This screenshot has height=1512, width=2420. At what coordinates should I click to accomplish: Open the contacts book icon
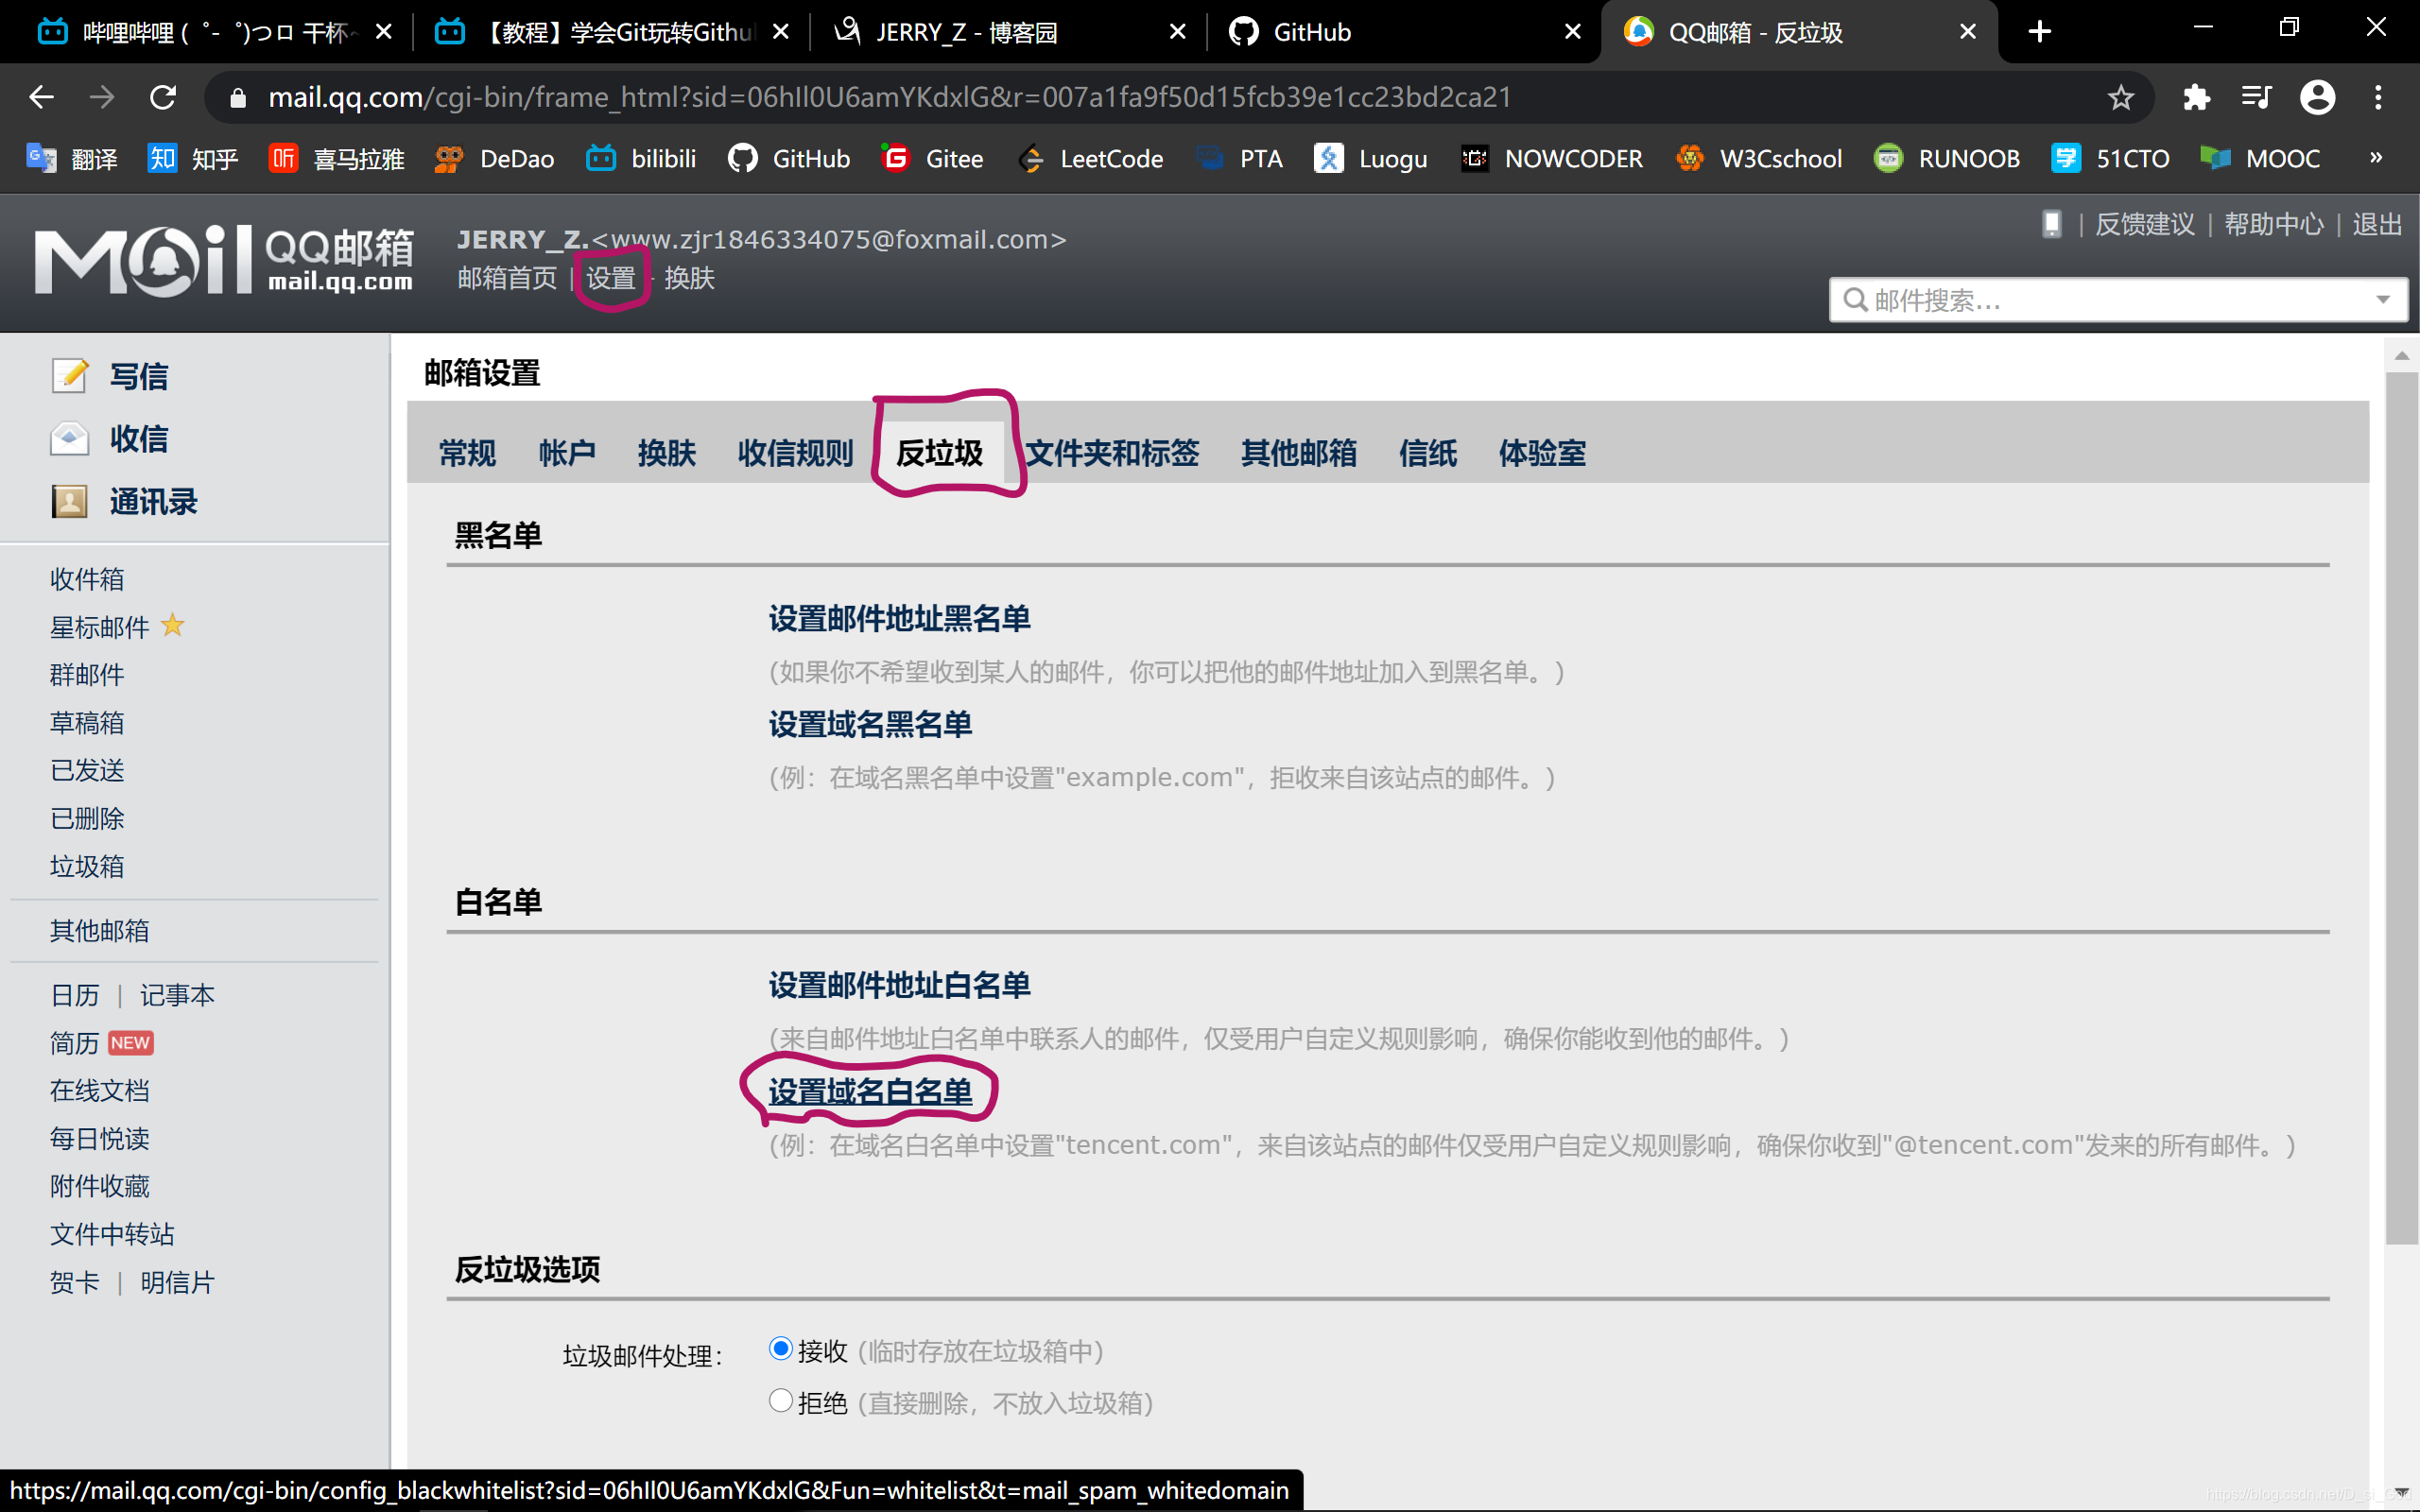pos(70,501)
